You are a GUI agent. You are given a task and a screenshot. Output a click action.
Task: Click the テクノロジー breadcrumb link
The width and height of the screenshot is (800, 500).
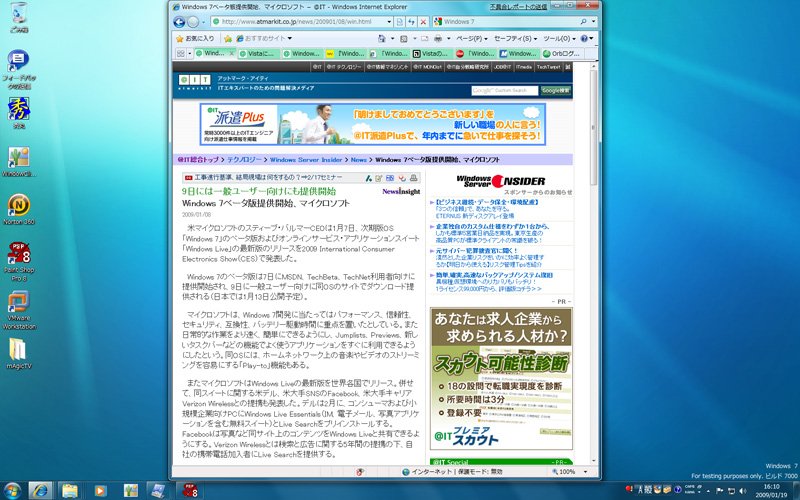pos(244,160)
